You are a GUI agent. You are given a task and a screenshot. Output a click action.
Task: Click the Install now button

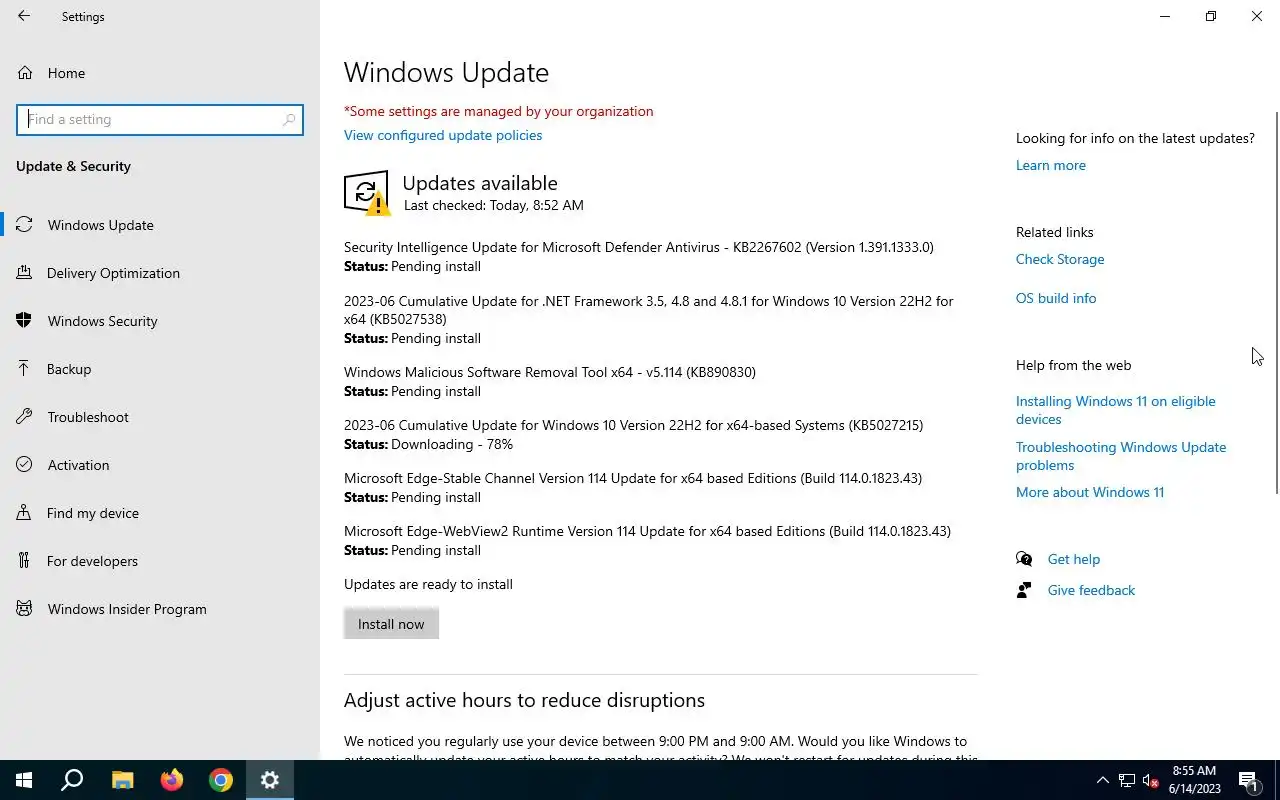coord(391,624)
